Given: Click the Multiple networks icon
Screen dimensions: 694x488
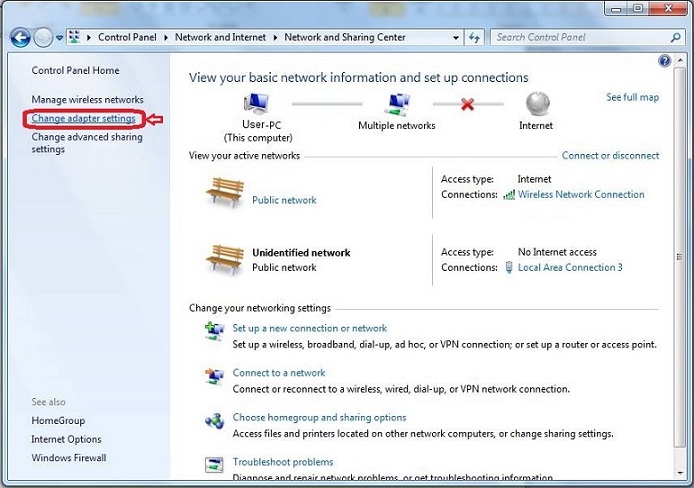Looking at the screenshot, I should (398, 104).
